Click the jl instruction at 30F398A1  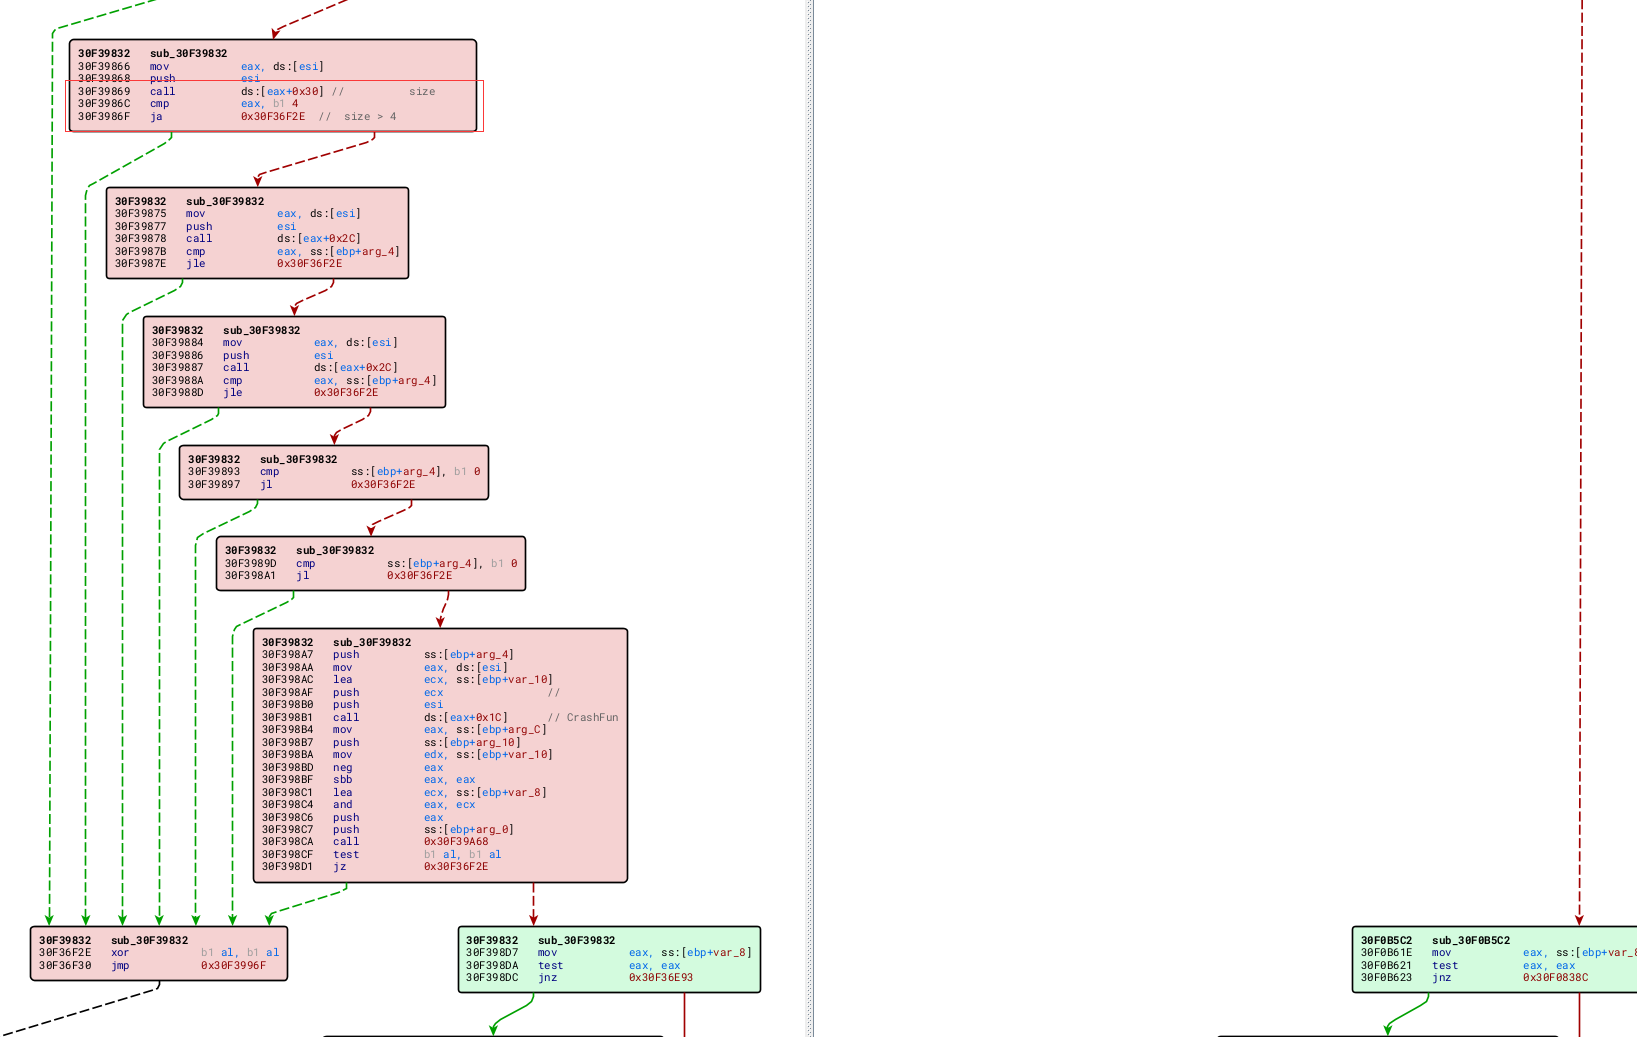click(x=338, y=576)
